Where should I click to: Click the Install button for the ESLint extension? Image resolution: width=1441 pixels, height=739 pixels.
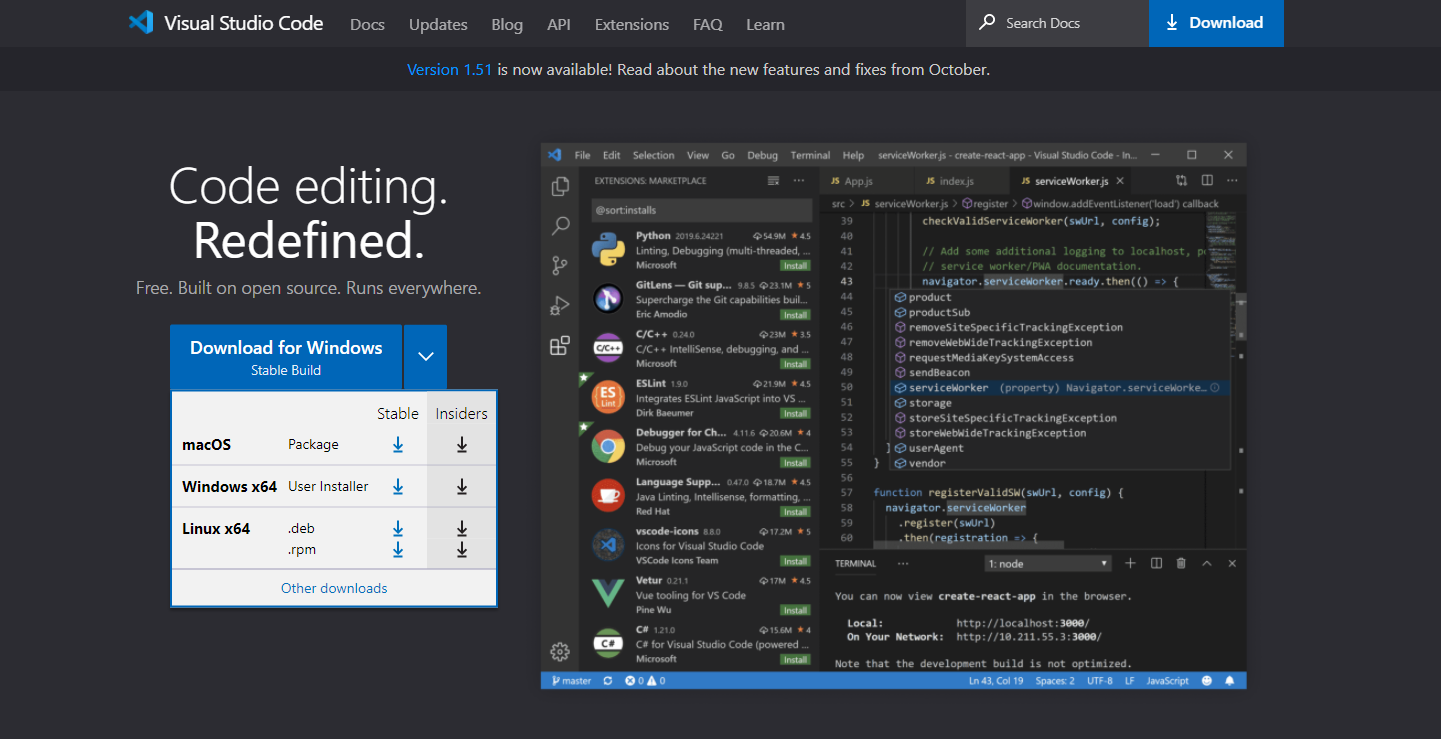coord(796,414)
